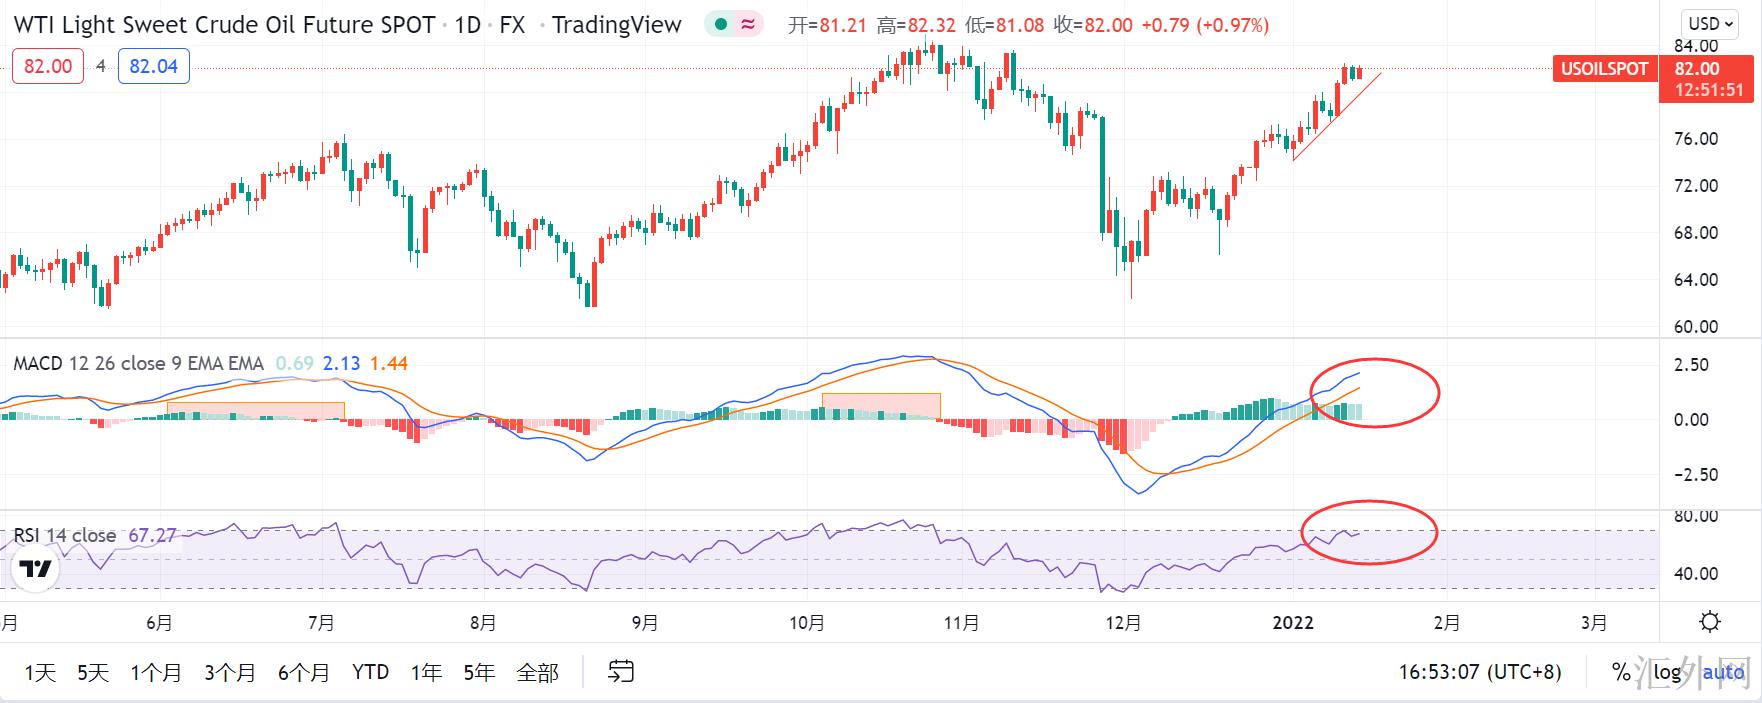Toggle log scale mode
The width and height of the screenshot is (1762, 703).
coord(1667,672)
